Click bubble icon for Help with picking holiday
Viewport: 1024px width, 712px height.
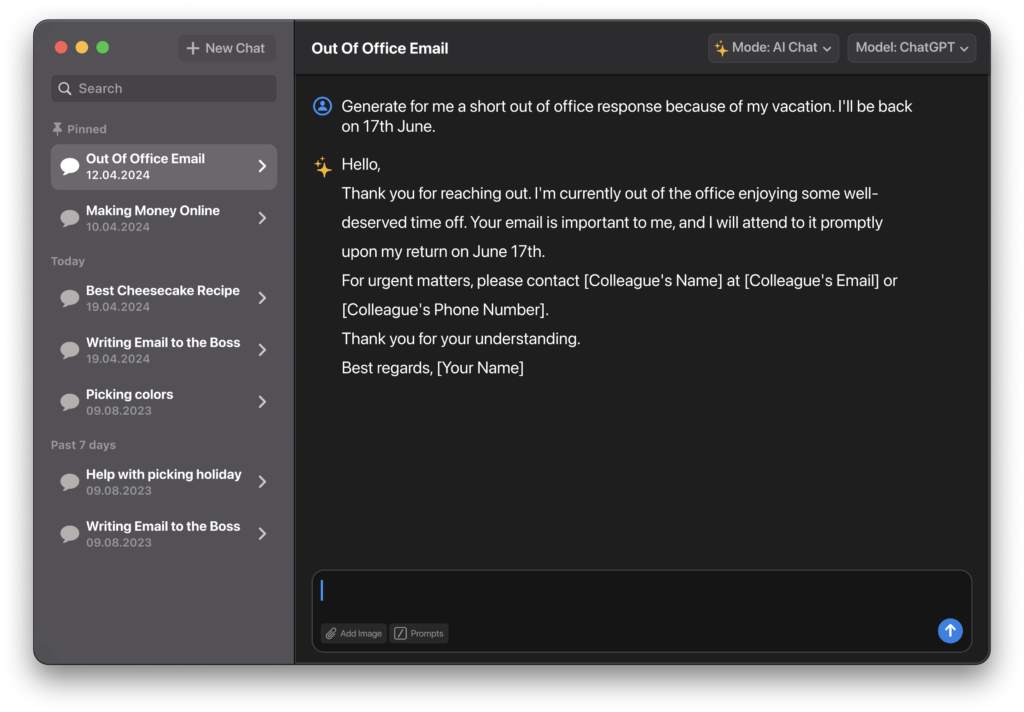point(70,482)
